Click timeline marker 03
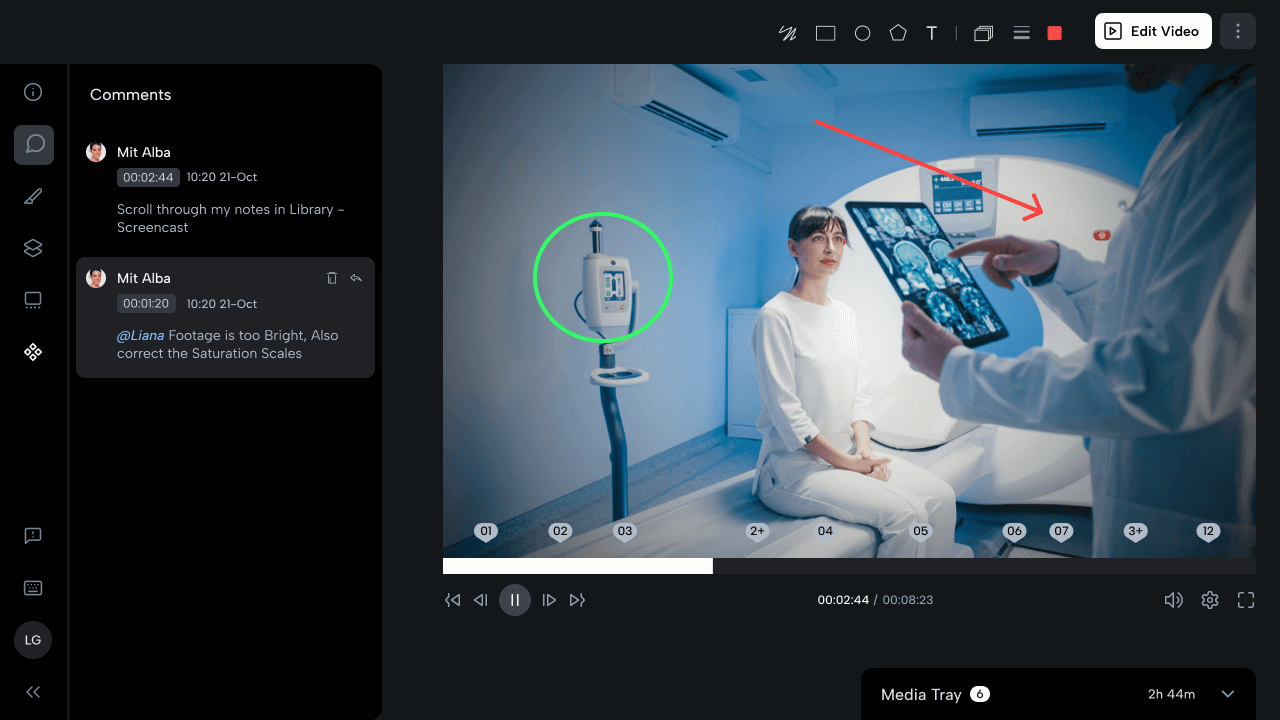This screenshot has width=1280, height=720. [625, 531]
